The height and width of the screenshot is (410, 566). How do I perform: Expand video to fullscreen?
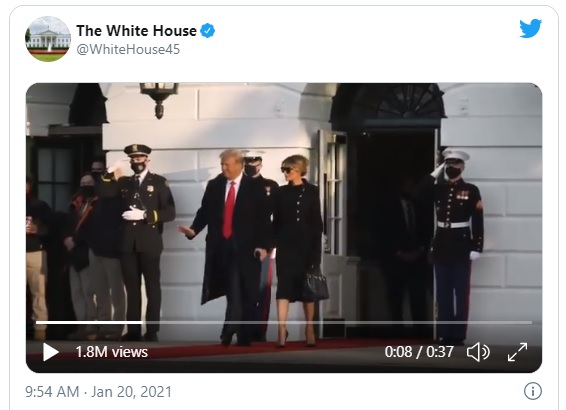517,352
